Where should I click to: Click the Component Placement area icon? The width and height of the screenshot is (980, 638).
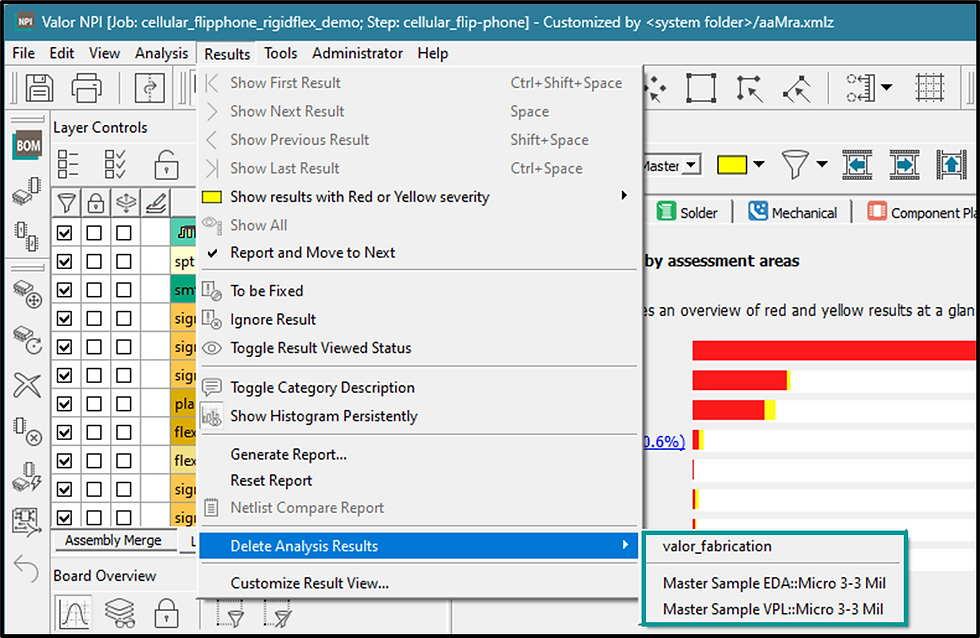pyautogui.click(x=876, y=212)
